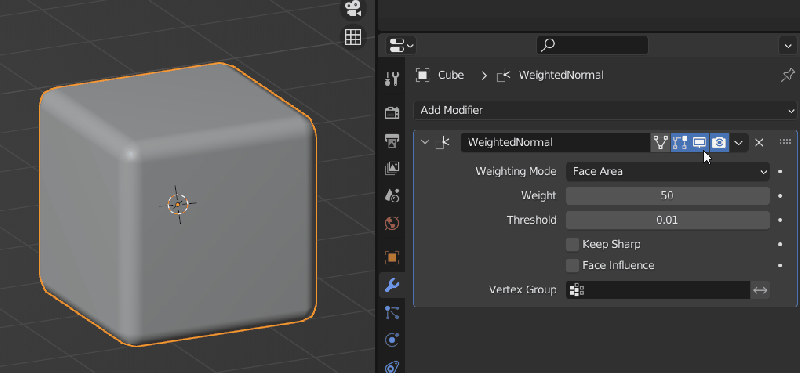
Task: Open the Add Modifier dropdown
Action: (x=605, y=110)
